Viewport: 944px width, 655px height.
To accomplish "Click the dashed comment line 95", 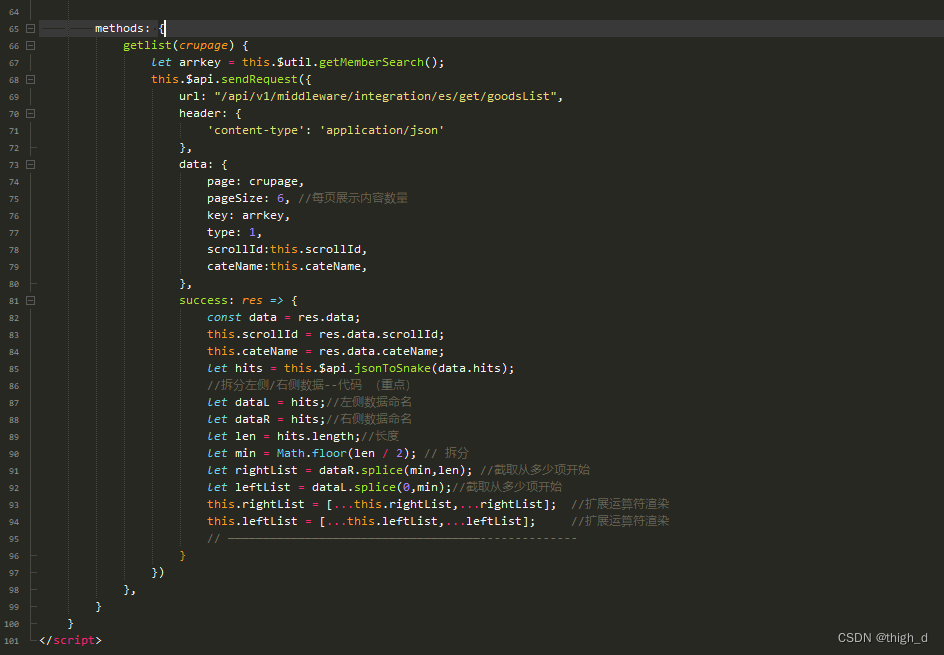I will click(x=392, y=538).
